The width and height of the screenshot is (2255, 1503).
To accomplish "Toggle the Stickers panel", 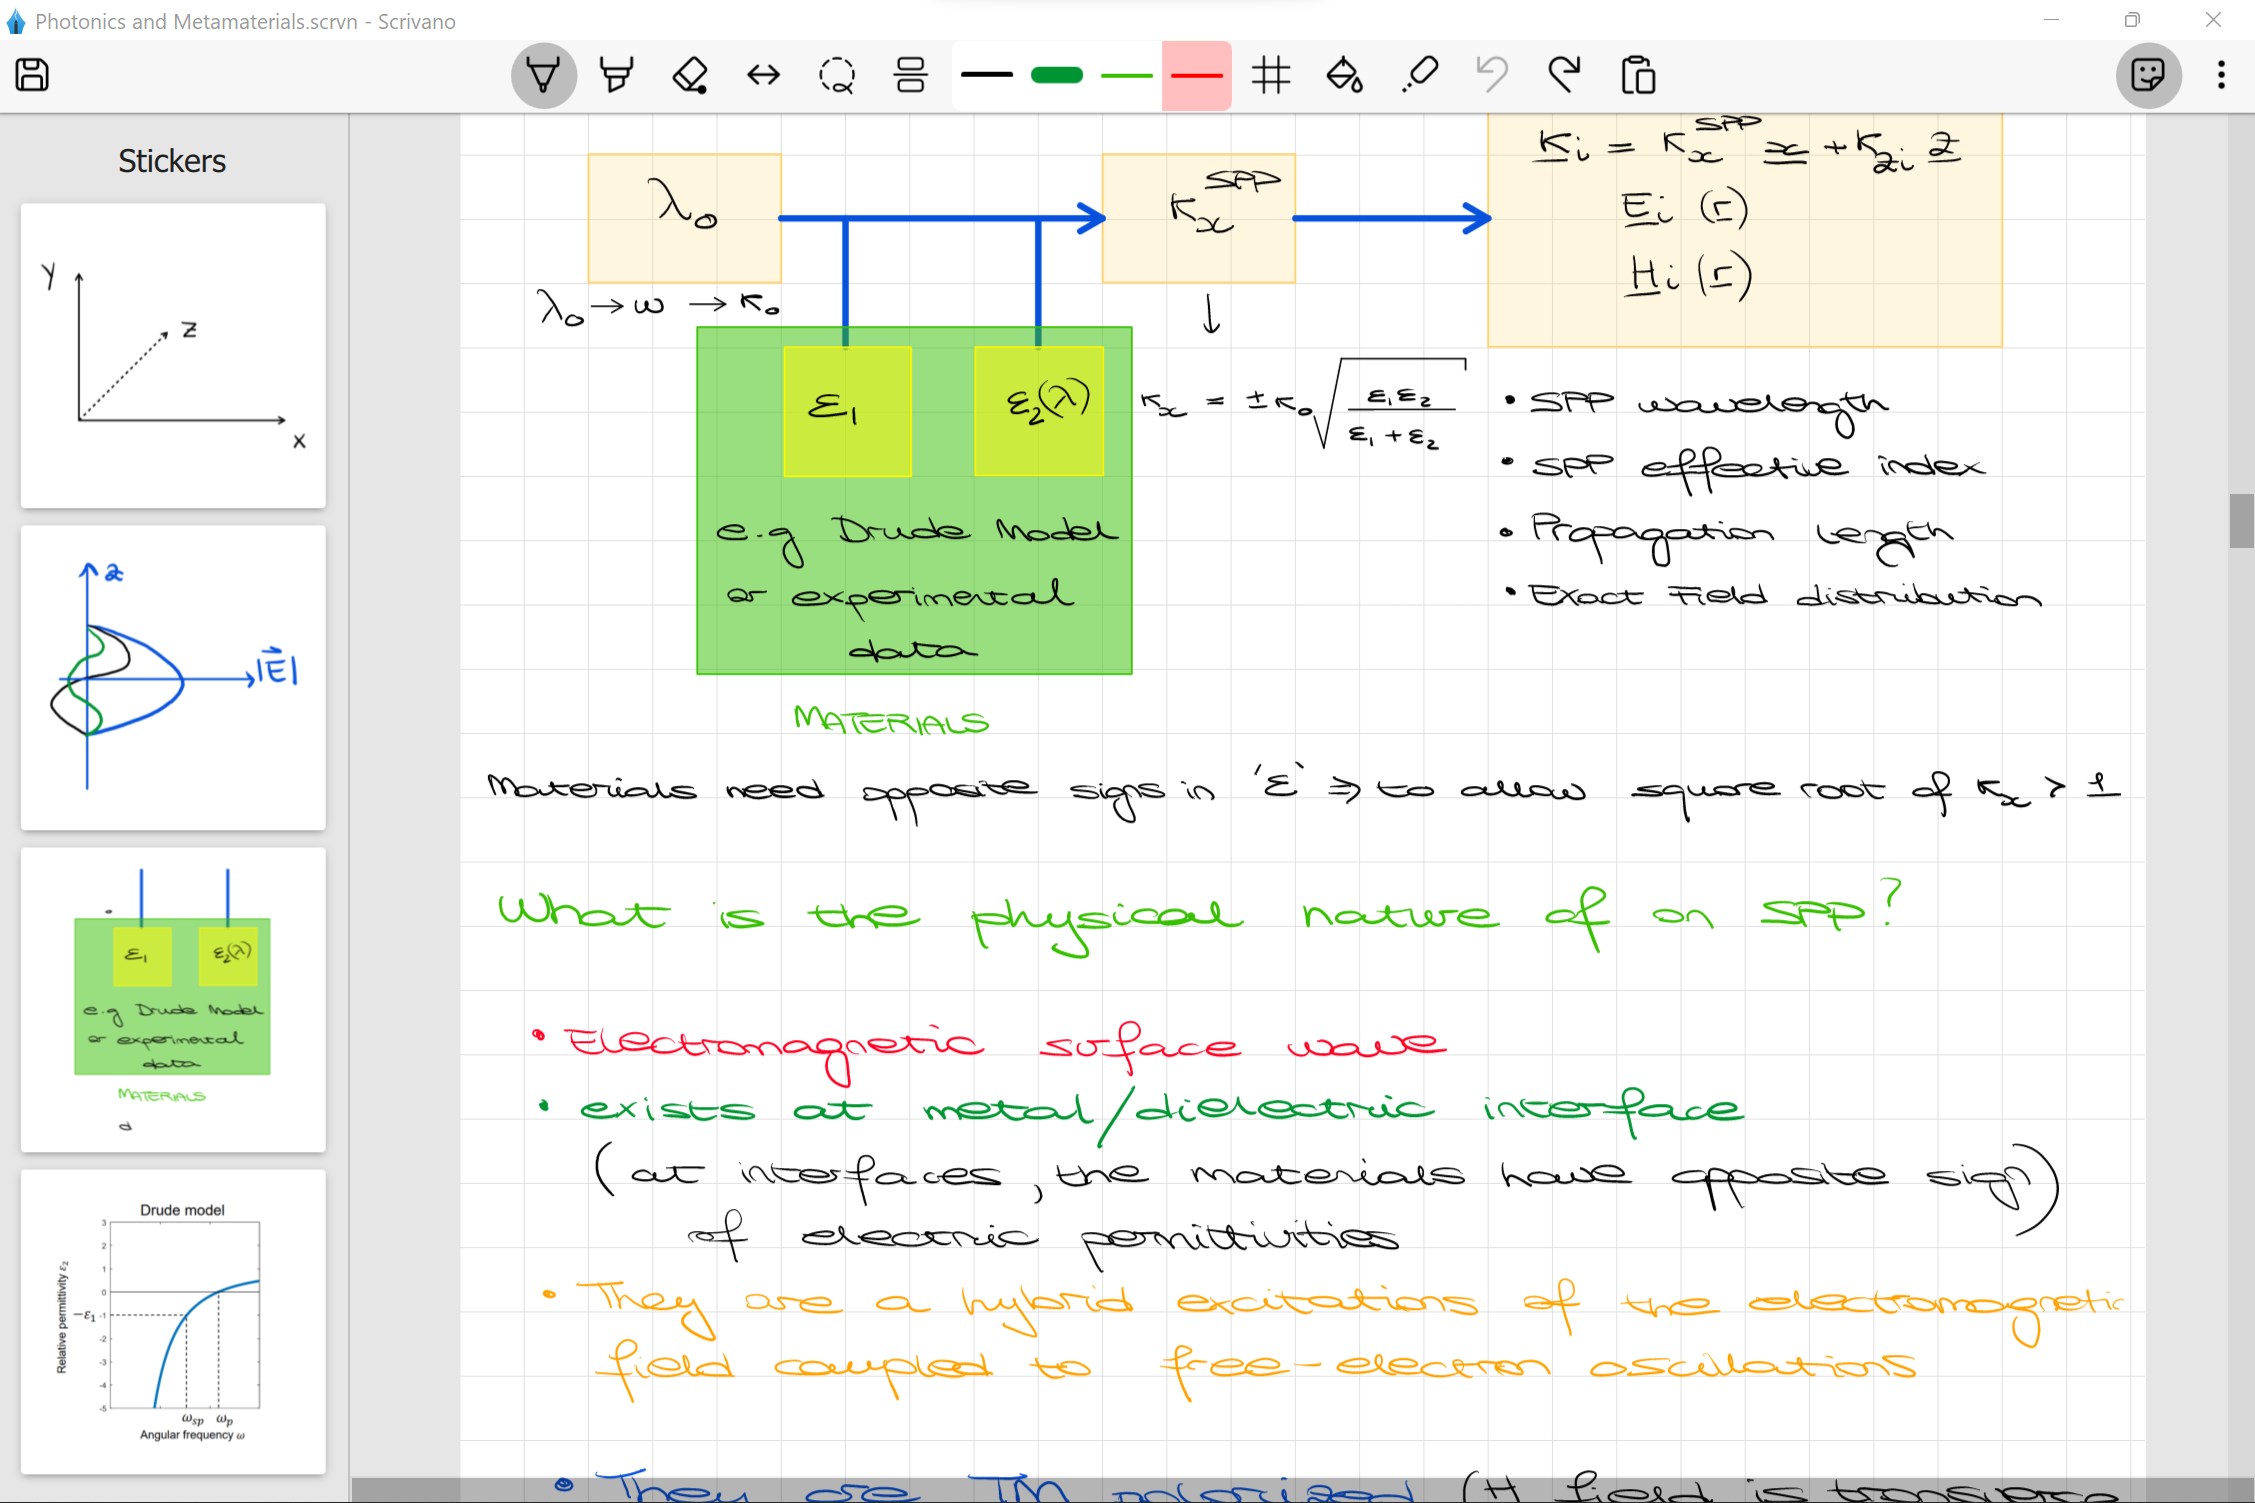I will coord(2149,75).
